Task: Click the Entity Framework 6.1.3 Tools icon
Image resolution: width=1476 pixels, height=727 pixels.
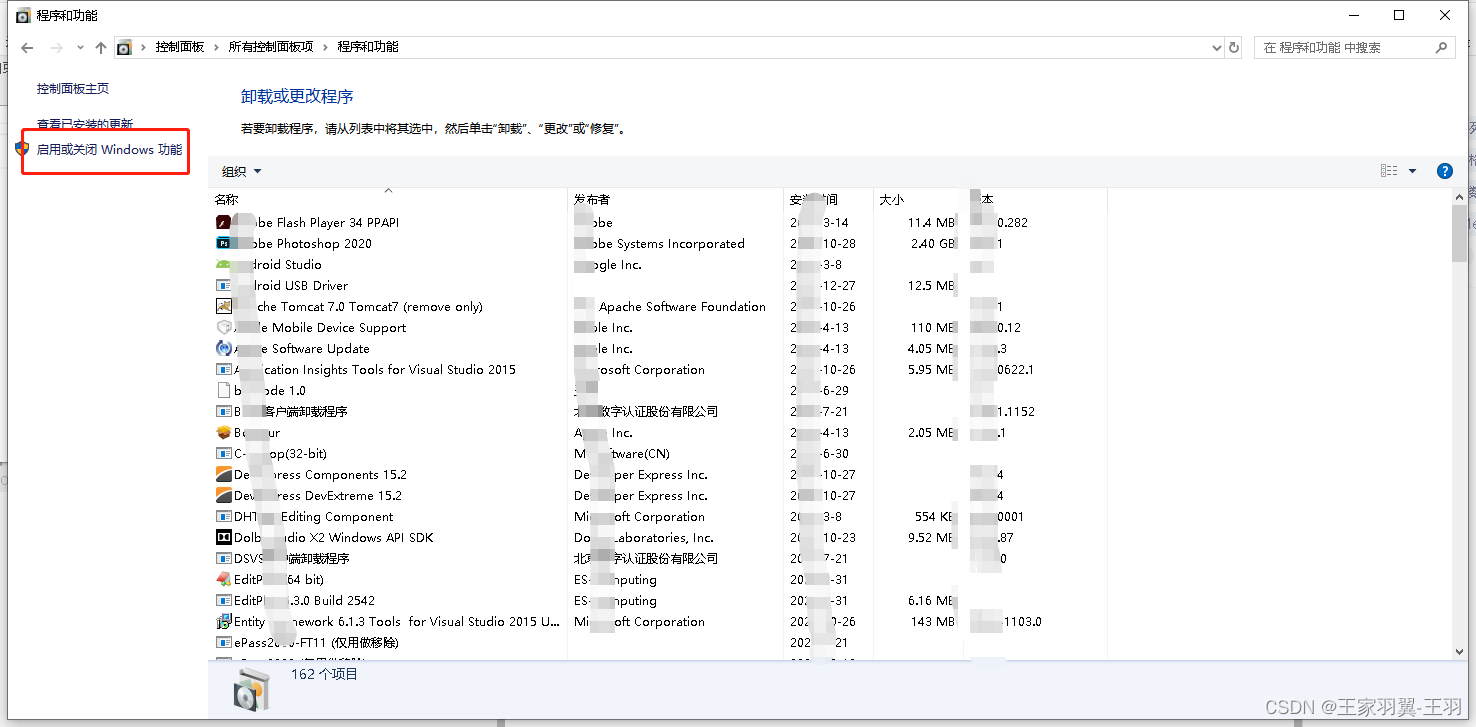Action: (x=224, y=622)
